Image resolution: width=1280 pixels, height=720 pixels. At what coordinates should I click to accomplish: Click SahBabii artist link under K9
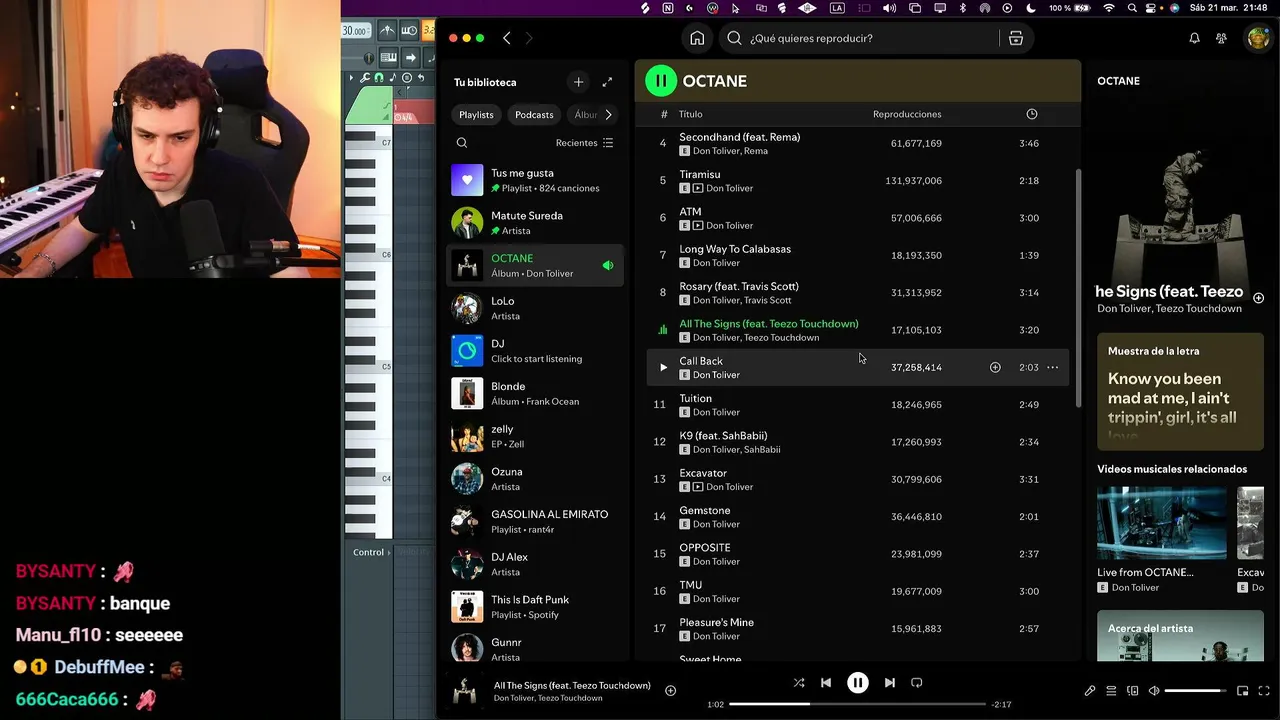(762, 450)
